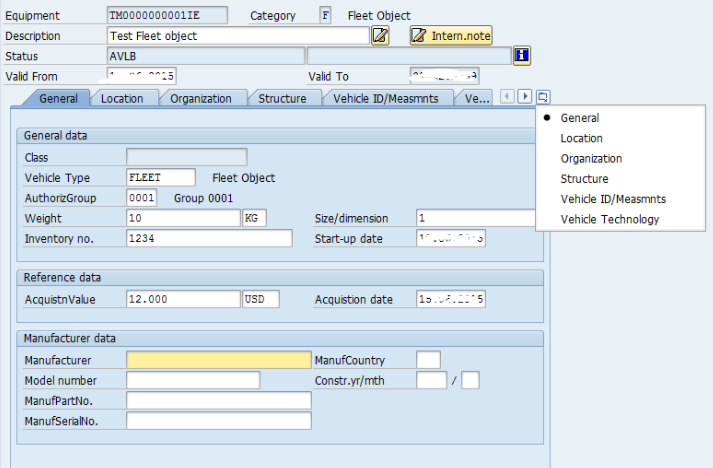Click the ManufCountry field
This screenshot has width=713, height=468.
428,360
